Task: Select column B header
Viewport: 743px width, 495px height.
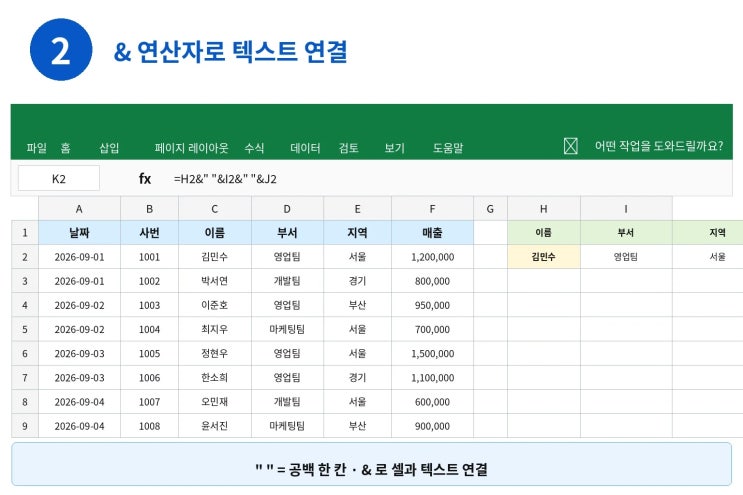Action: [149, 209]
